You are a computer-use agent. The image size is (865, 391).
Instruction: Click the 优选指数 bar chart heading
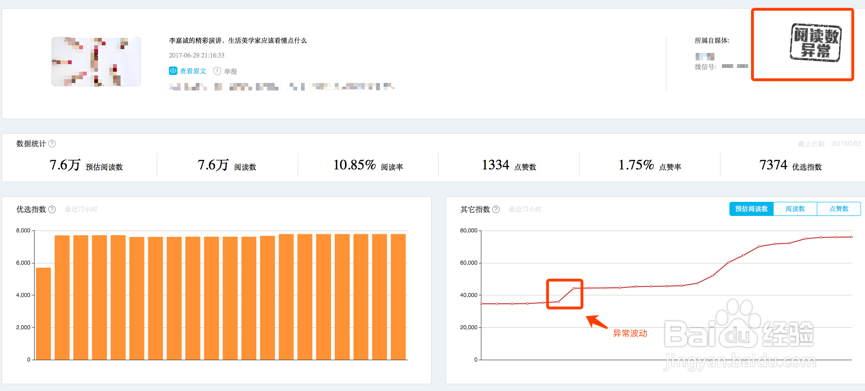(x=31, y=210)
